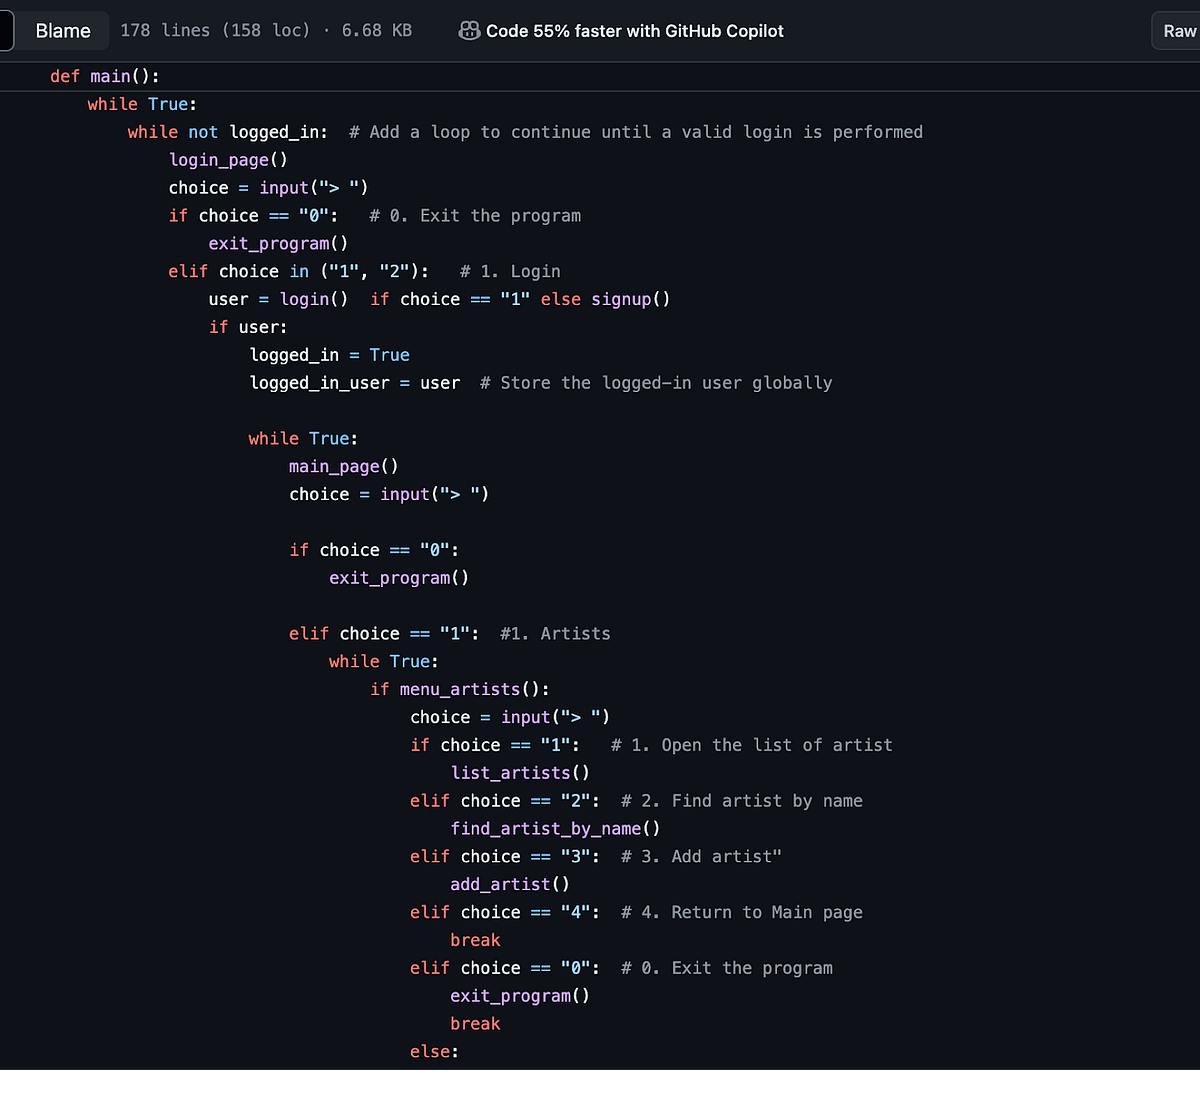
Task: Click the 'if user:' line
Action: 248,327
